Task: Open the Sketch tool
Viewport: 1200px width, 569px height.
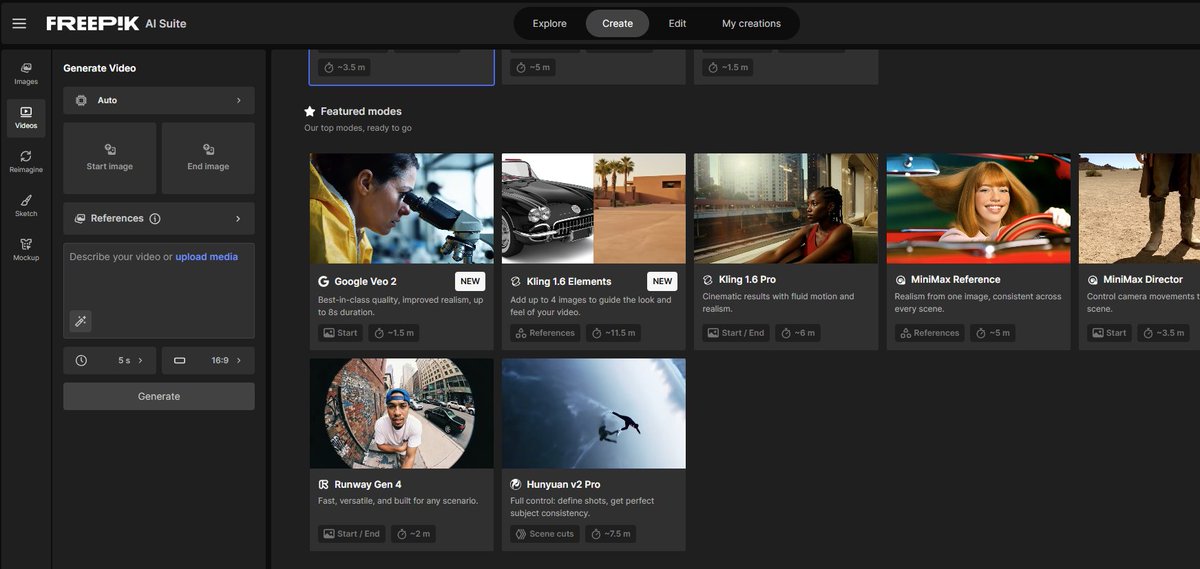Action: 26,206
